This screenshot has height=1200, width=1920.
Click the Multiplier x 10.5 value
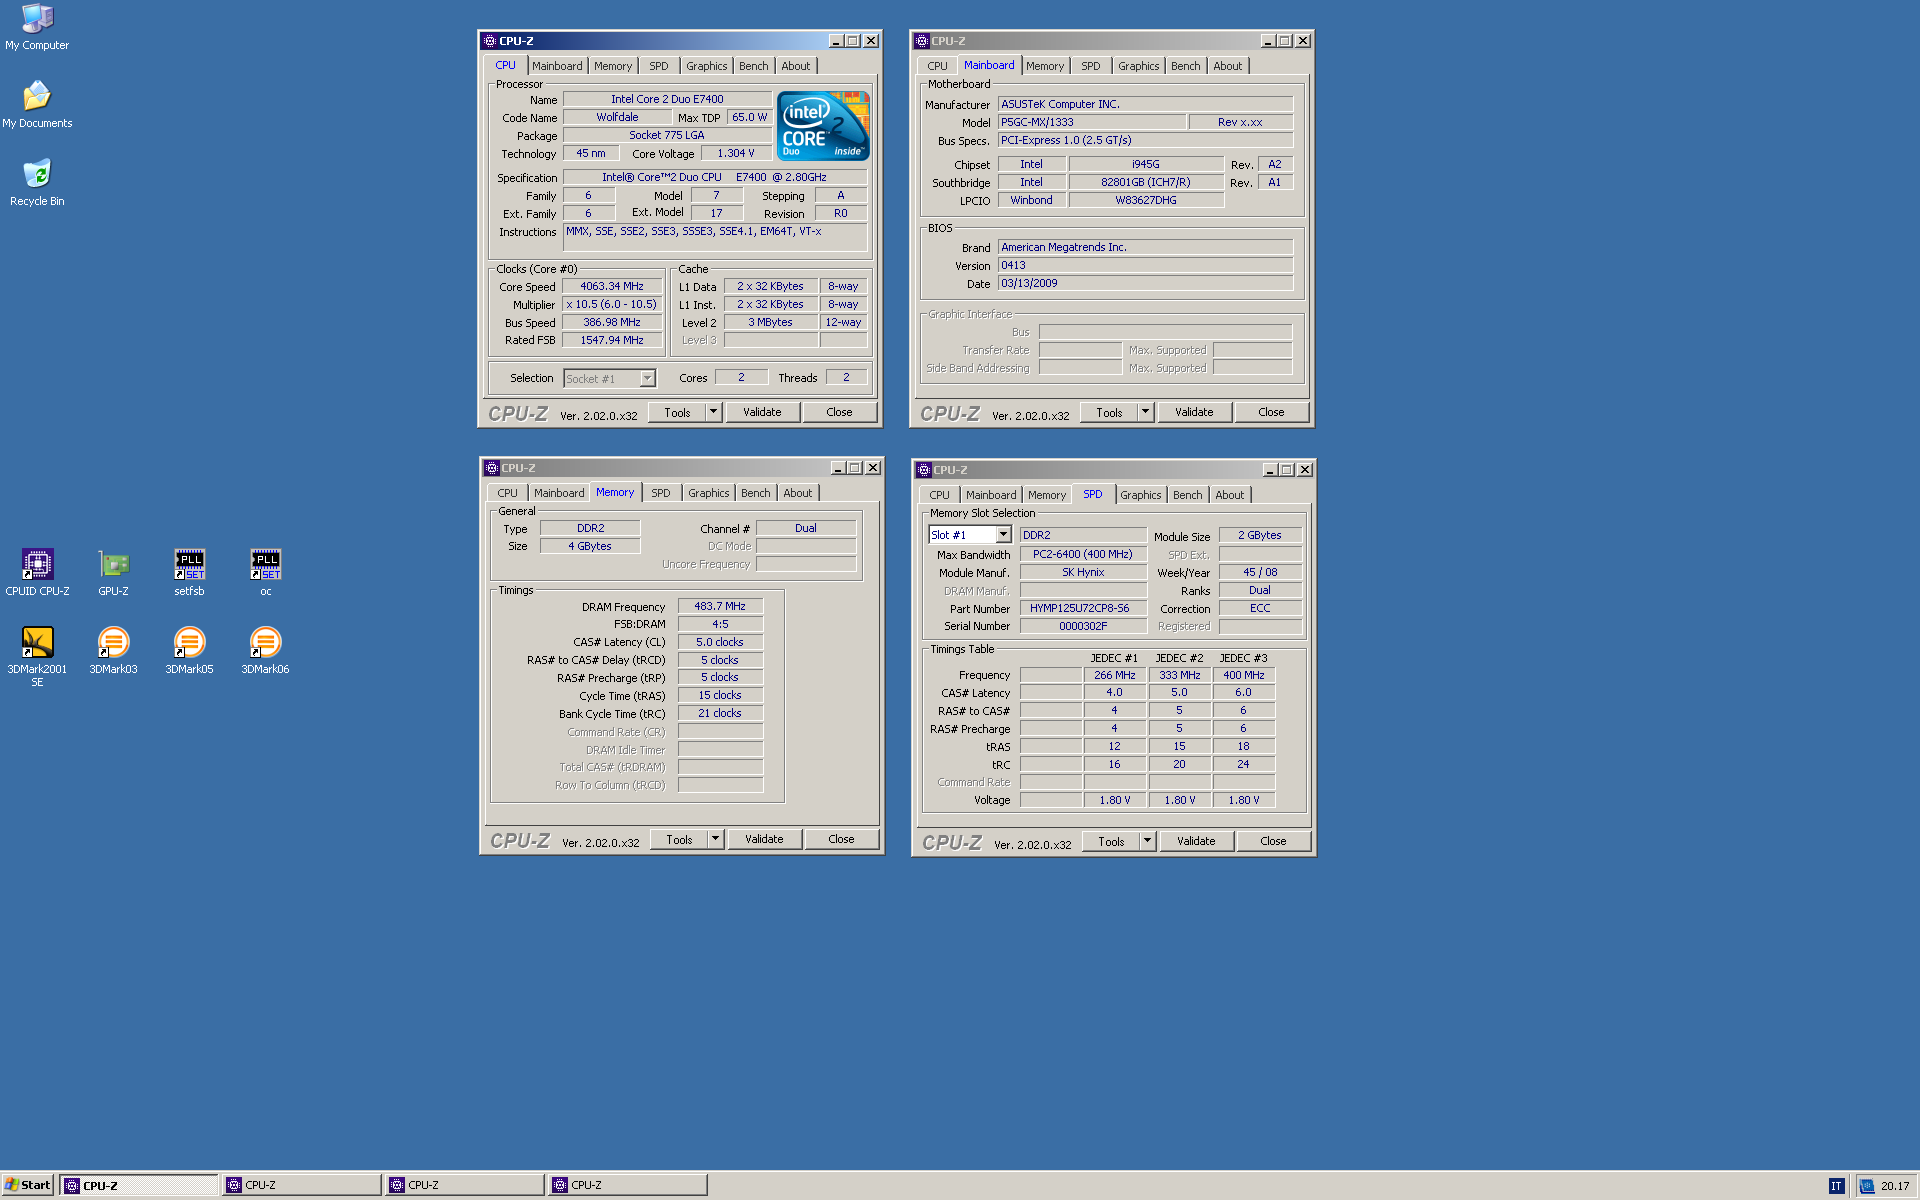pyautogui.click(x=612, y=304)
